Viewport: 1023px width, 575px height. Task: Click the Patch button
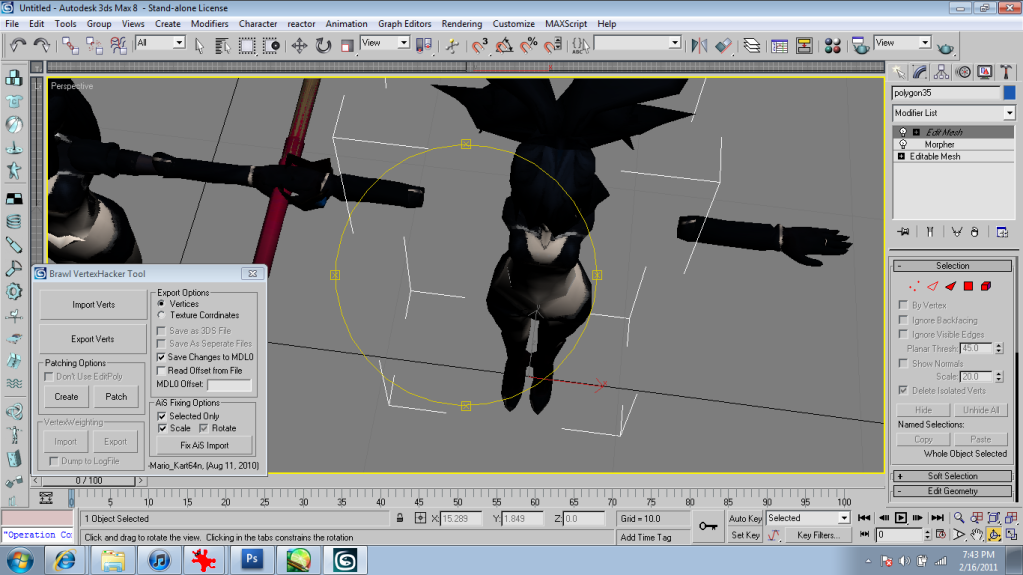tap(116, 396)
